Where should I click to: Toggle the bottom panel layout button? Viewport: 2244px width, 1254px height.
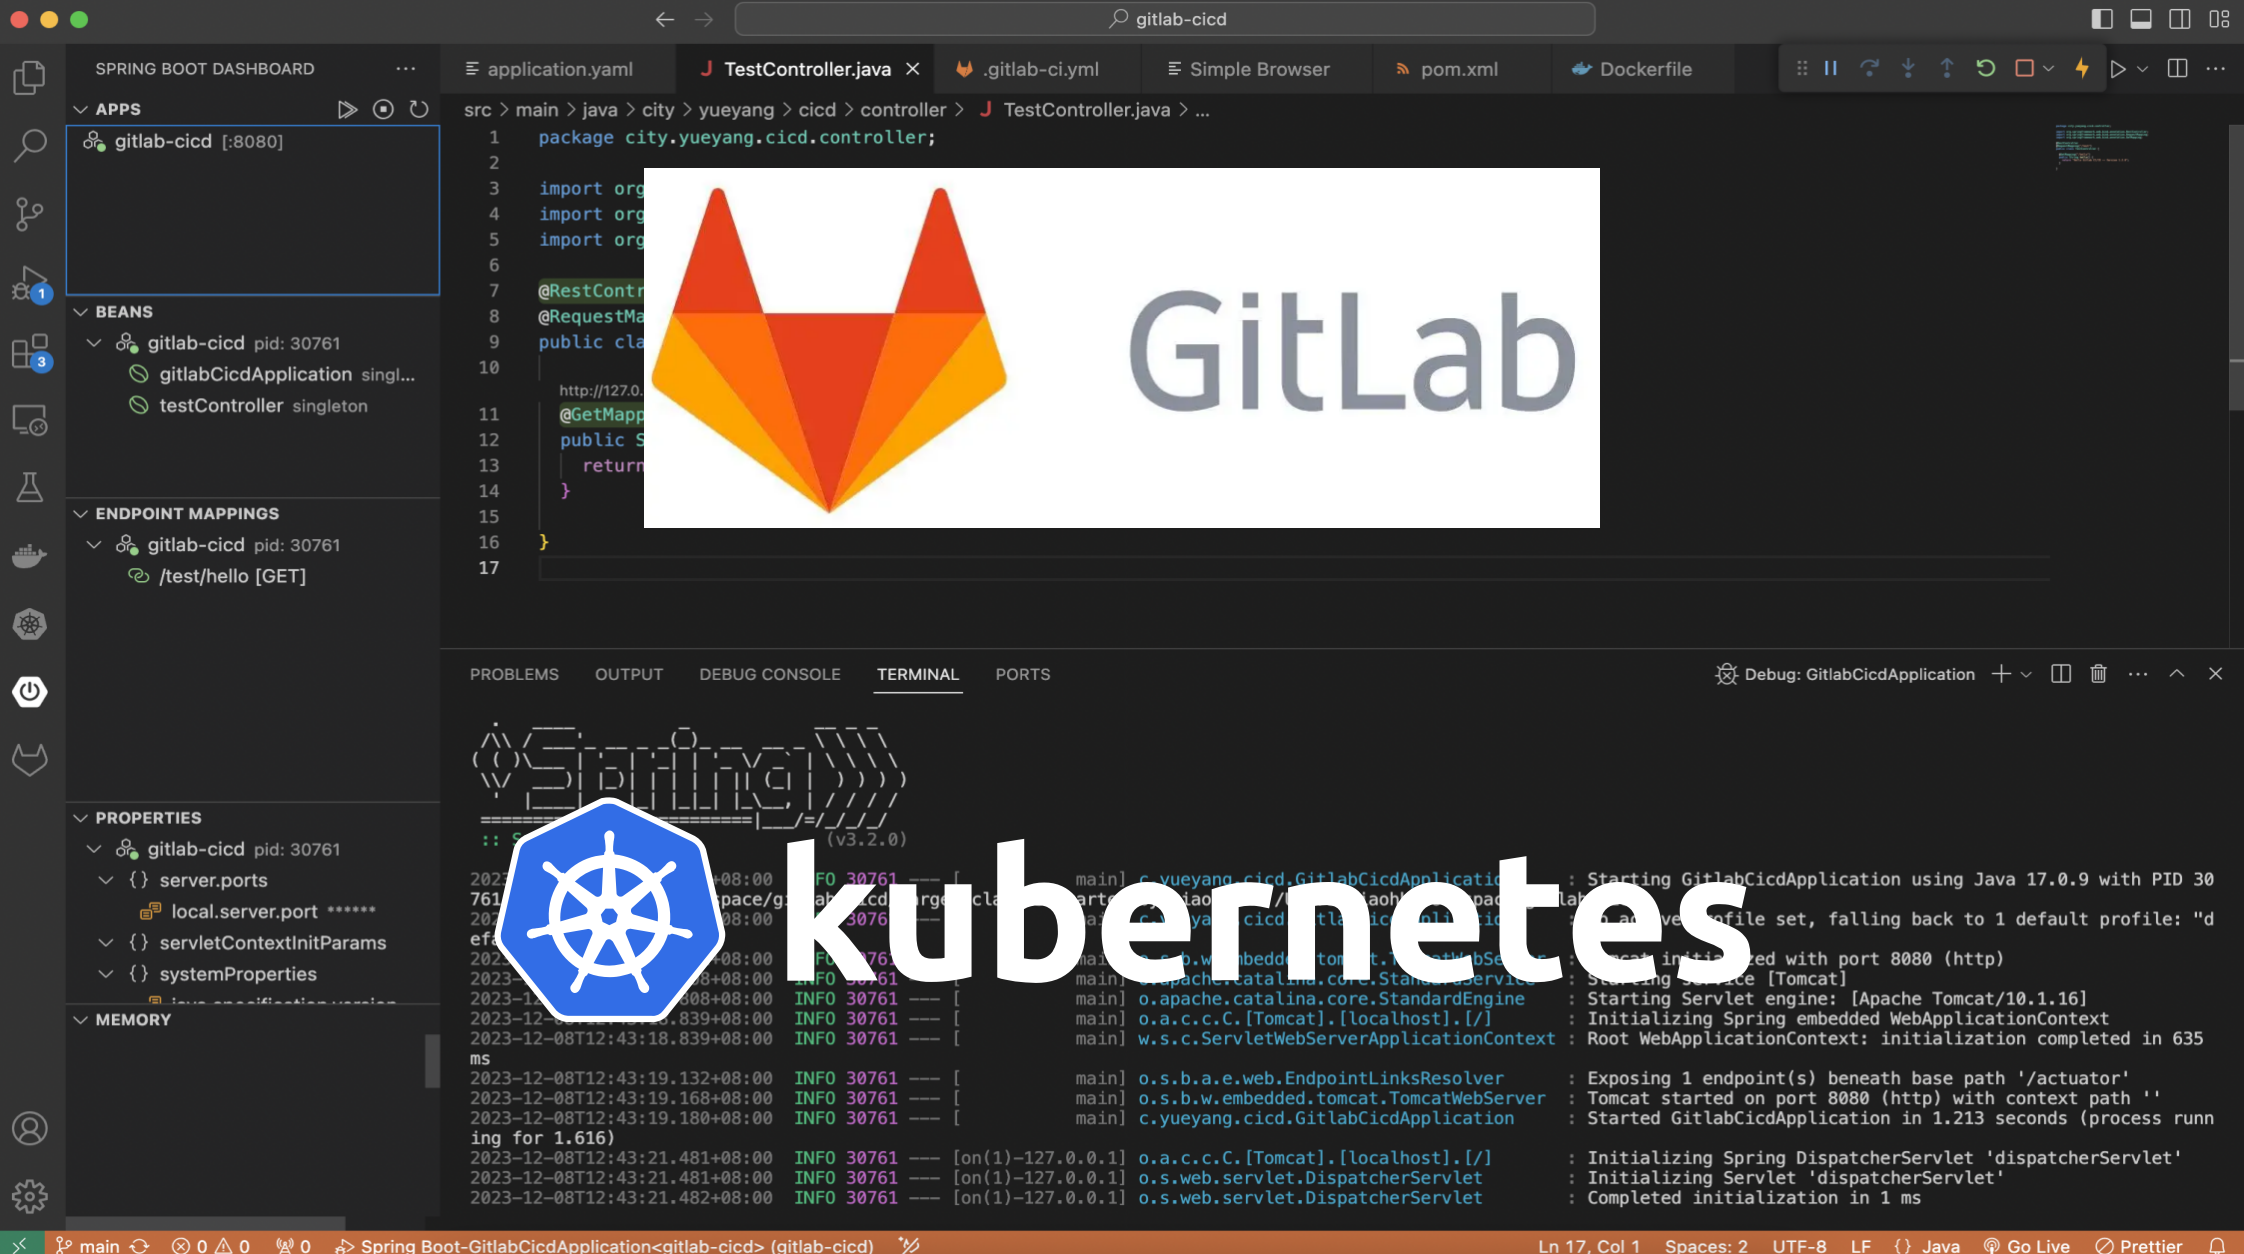pos(2141,19)
